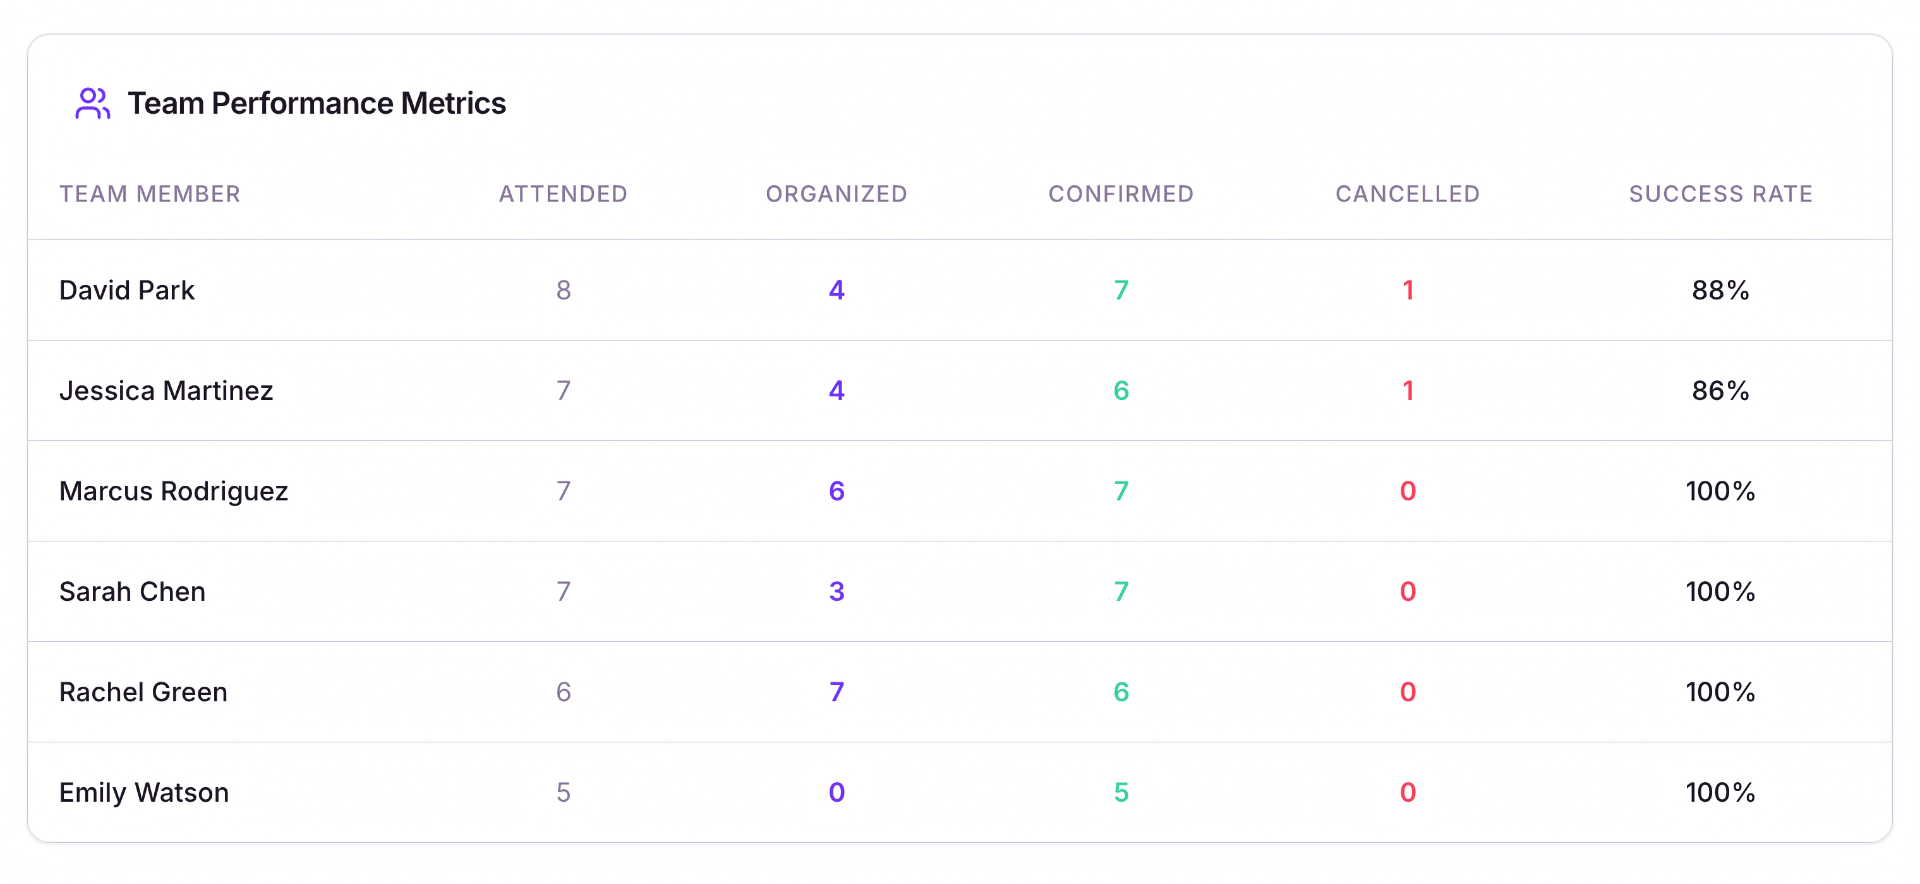Sort by the CANCELLED column header

click(x=1407, y=193)
